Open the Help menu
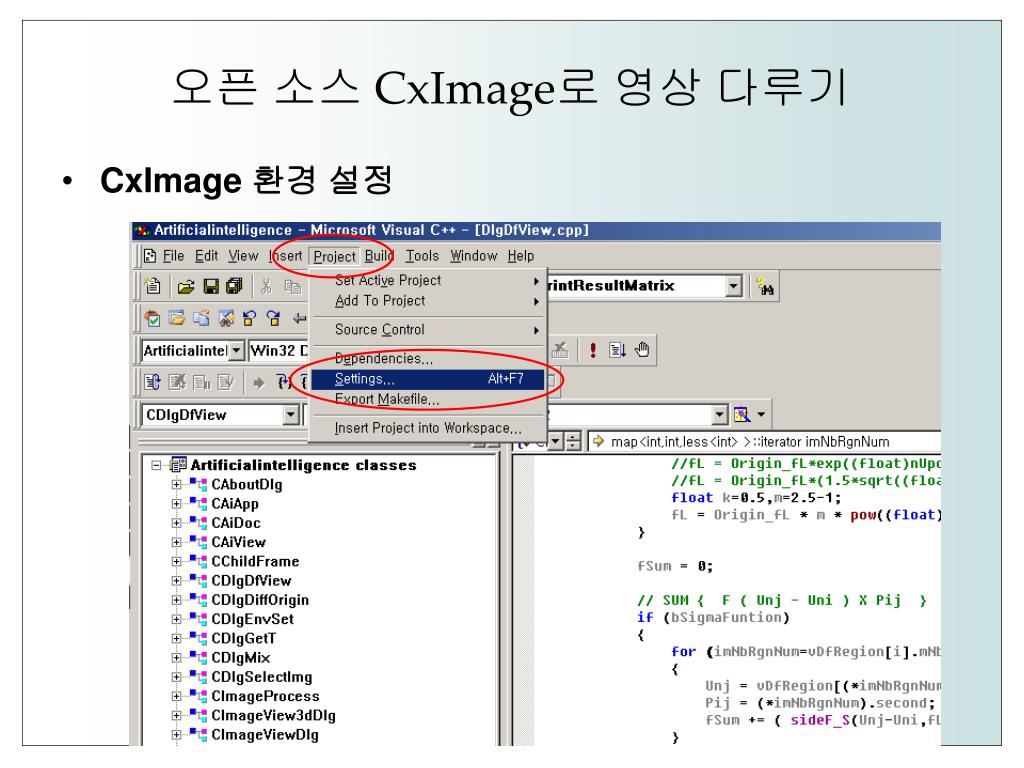The image size is (1024, 768). (520, 256)
